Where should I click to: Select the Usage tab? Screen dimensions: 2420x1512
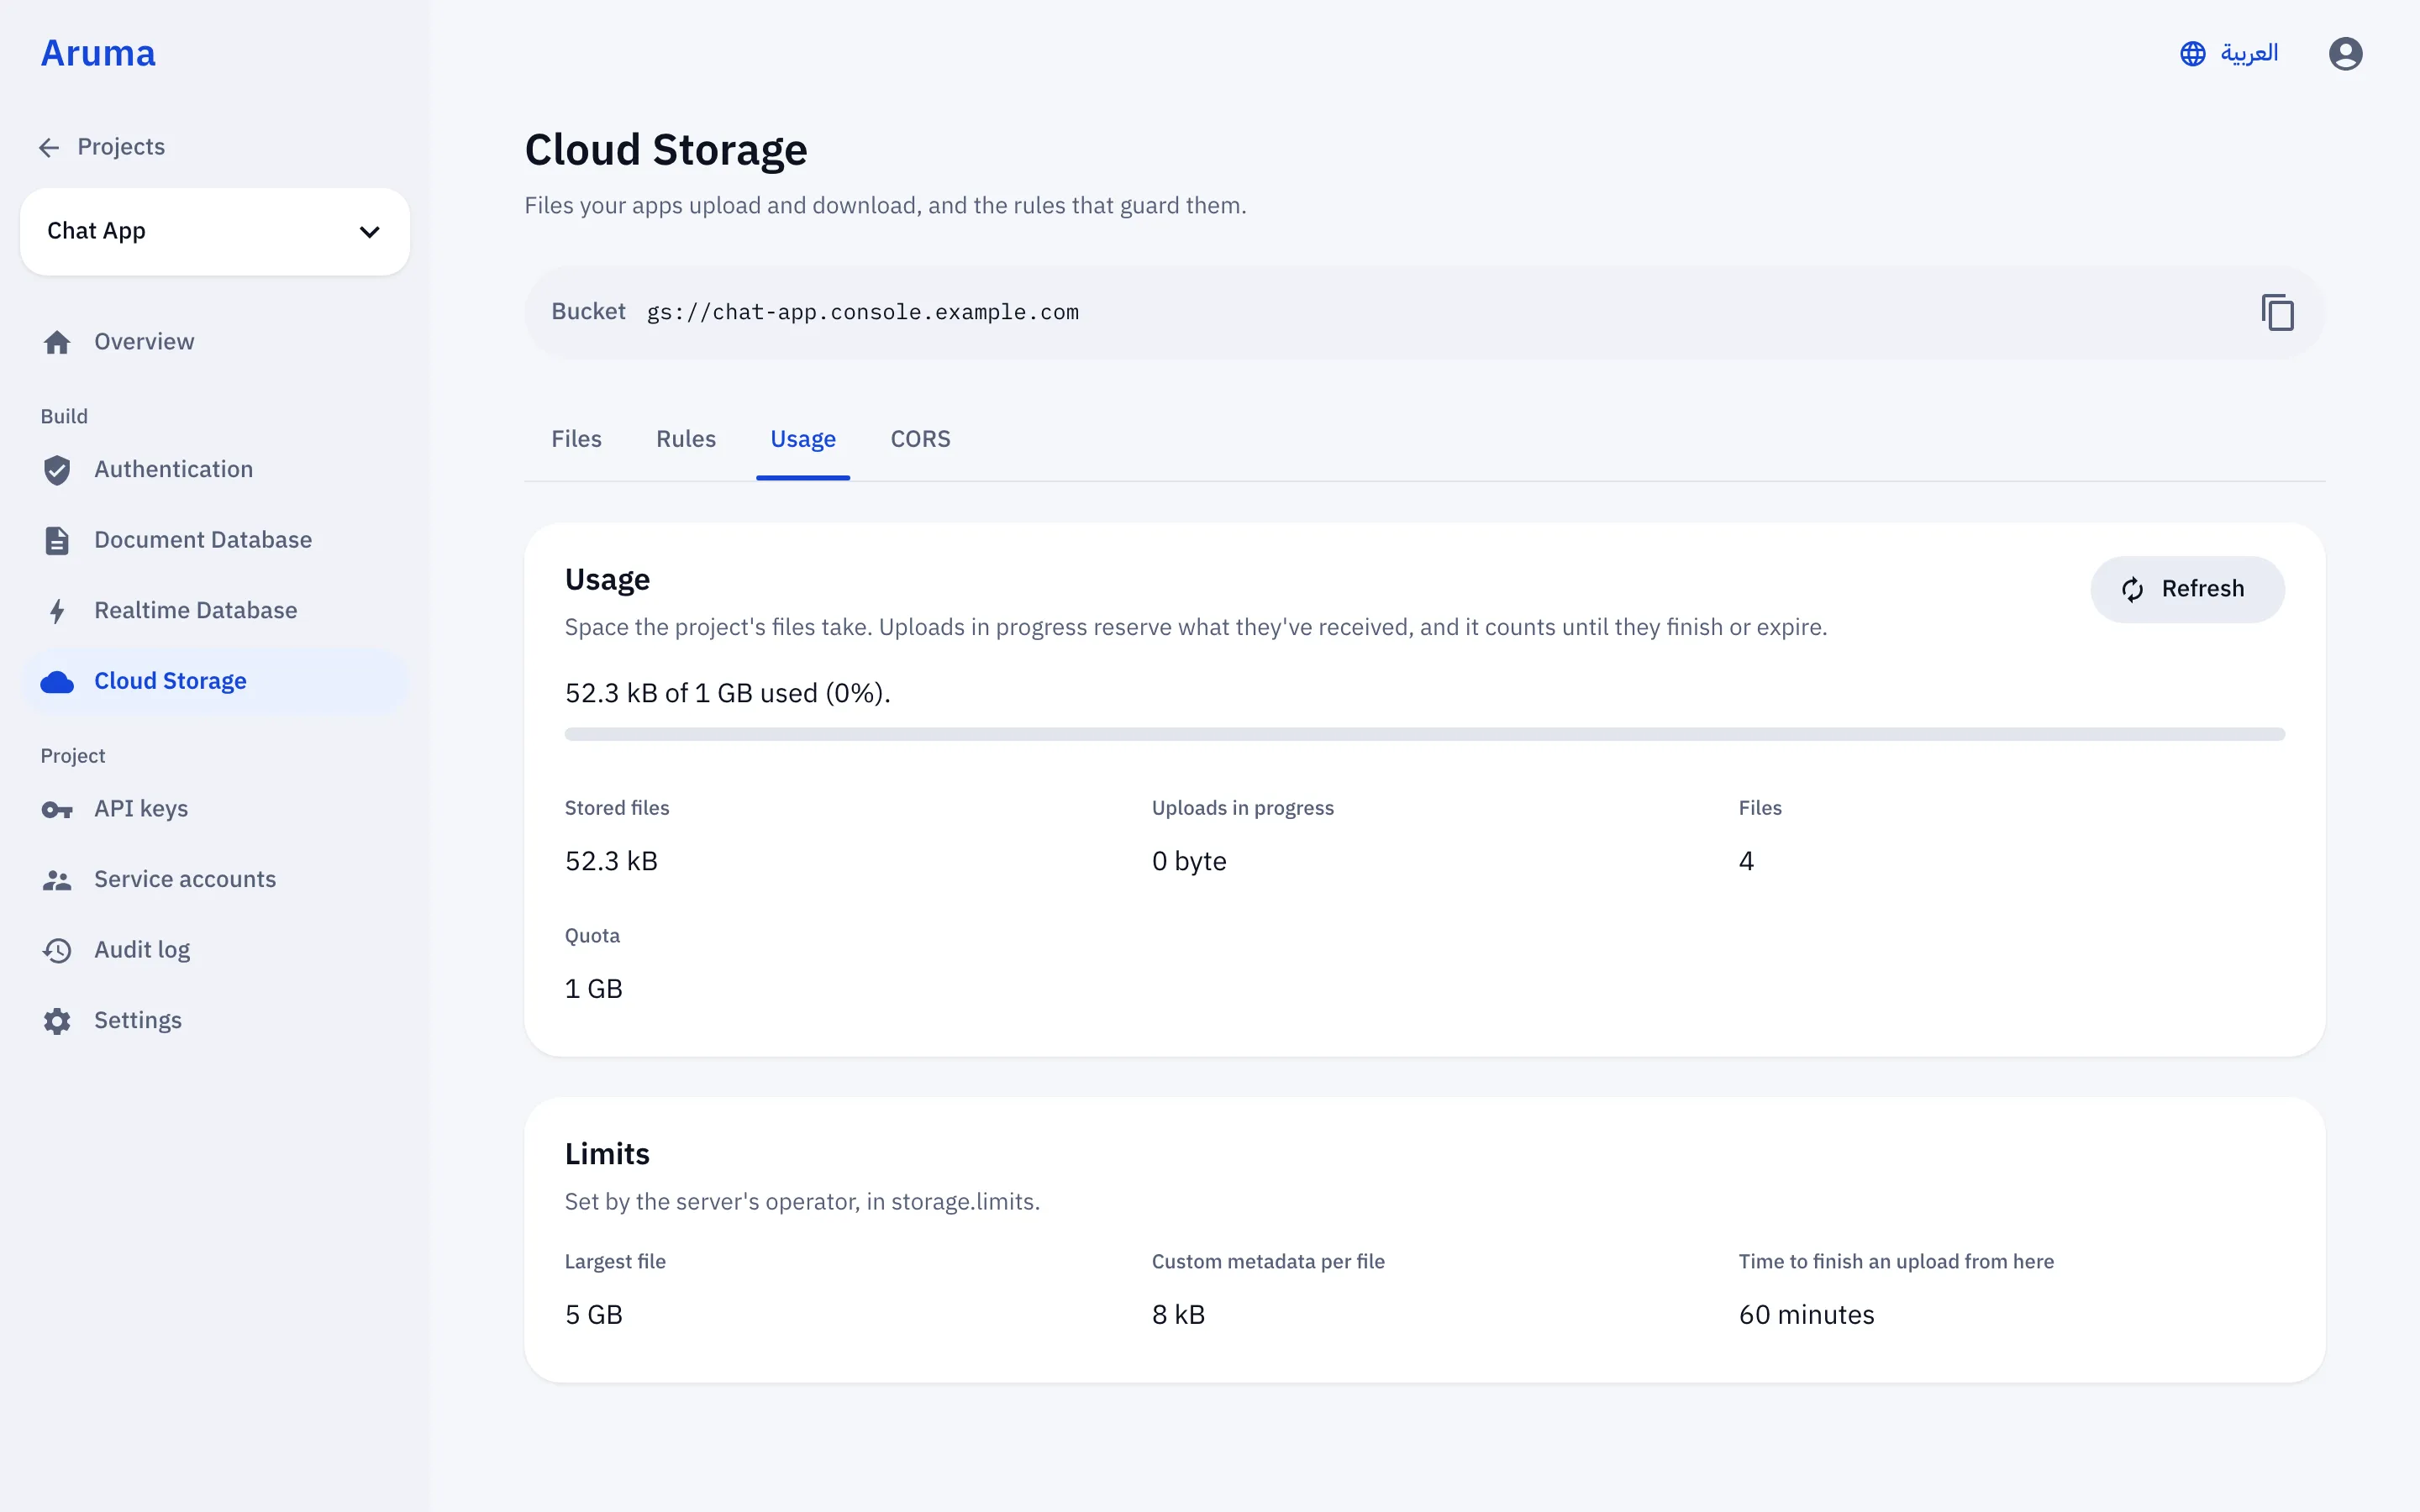click(803, 439)
